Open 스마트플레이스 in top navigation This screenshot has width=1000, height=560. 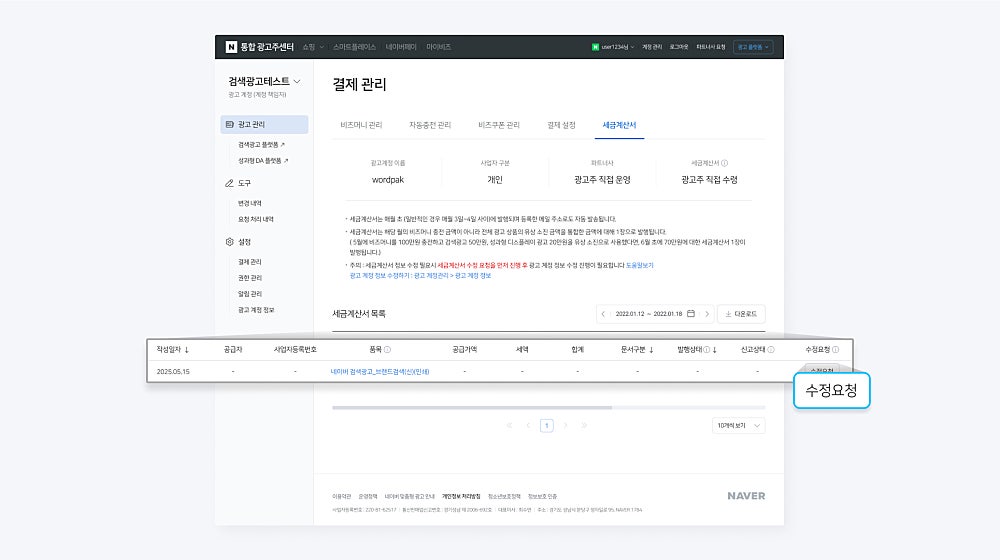tap(355, 47)
